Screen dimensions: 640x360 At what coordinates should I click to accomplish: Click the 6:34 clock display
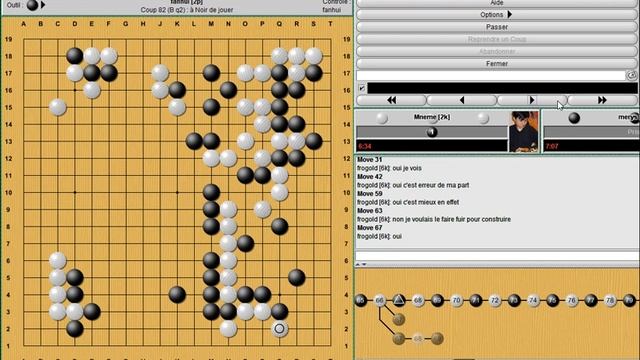coord(364,146)
